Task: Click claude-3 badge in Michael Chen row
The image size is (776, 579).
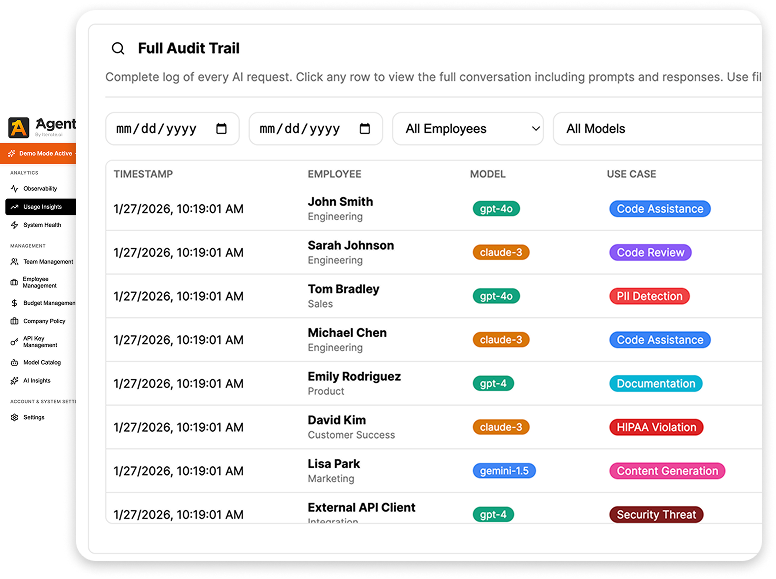Action: [x=501, y=340]
